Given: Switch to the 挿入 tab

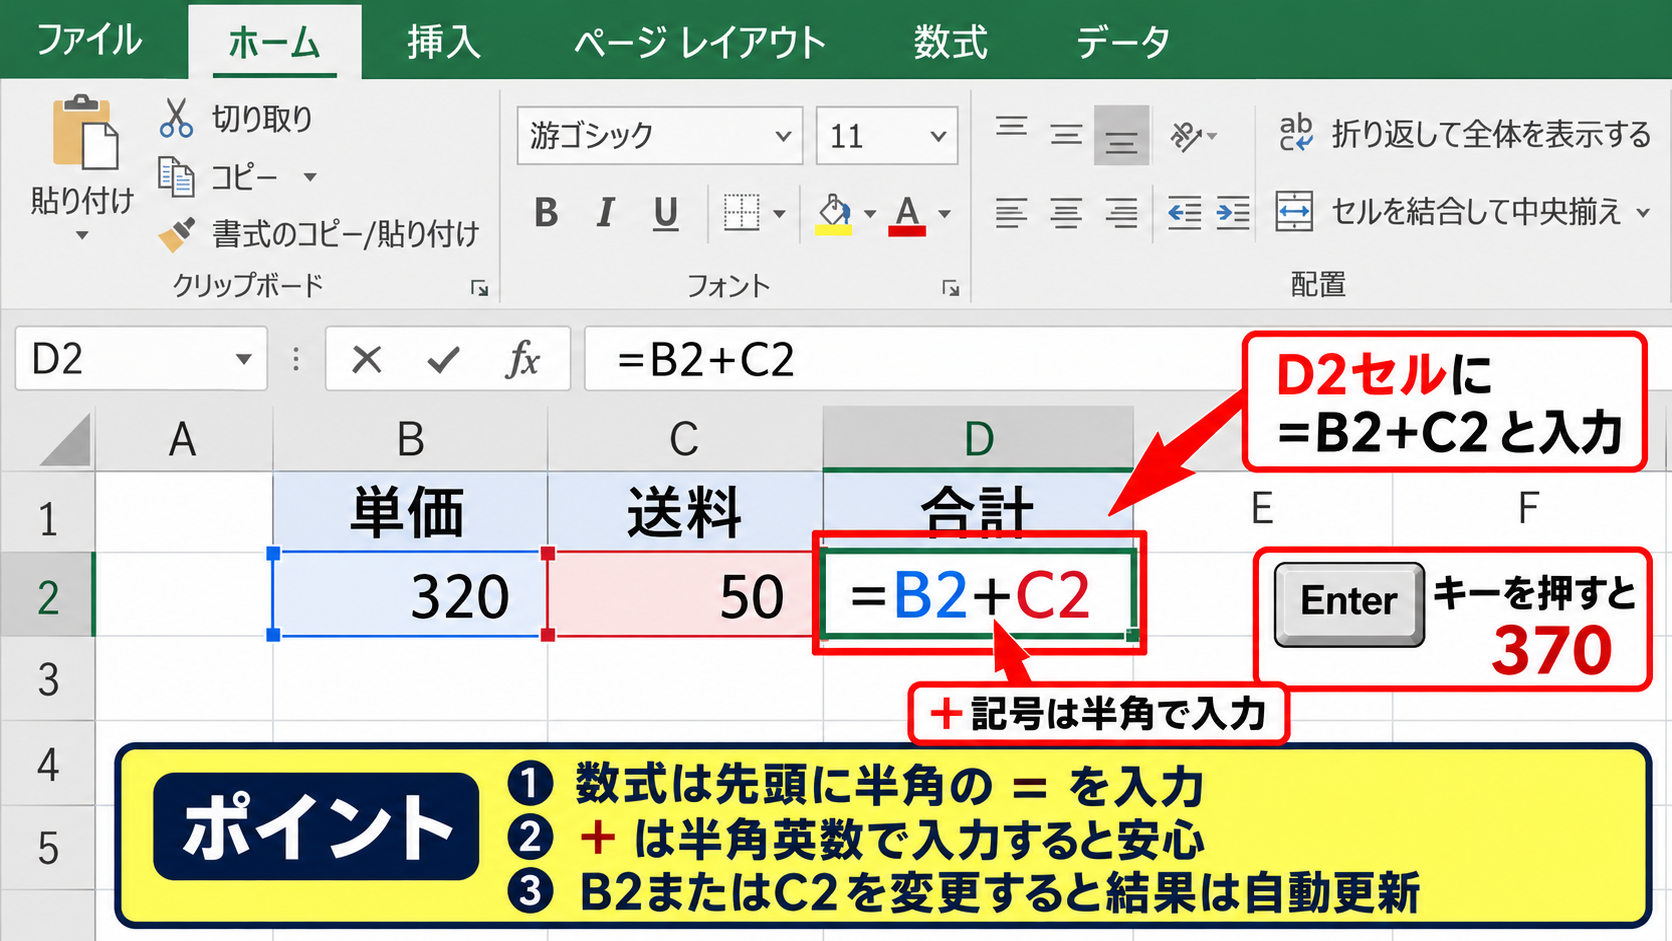Looking at the screenshot, I should (x=444, y=42).
